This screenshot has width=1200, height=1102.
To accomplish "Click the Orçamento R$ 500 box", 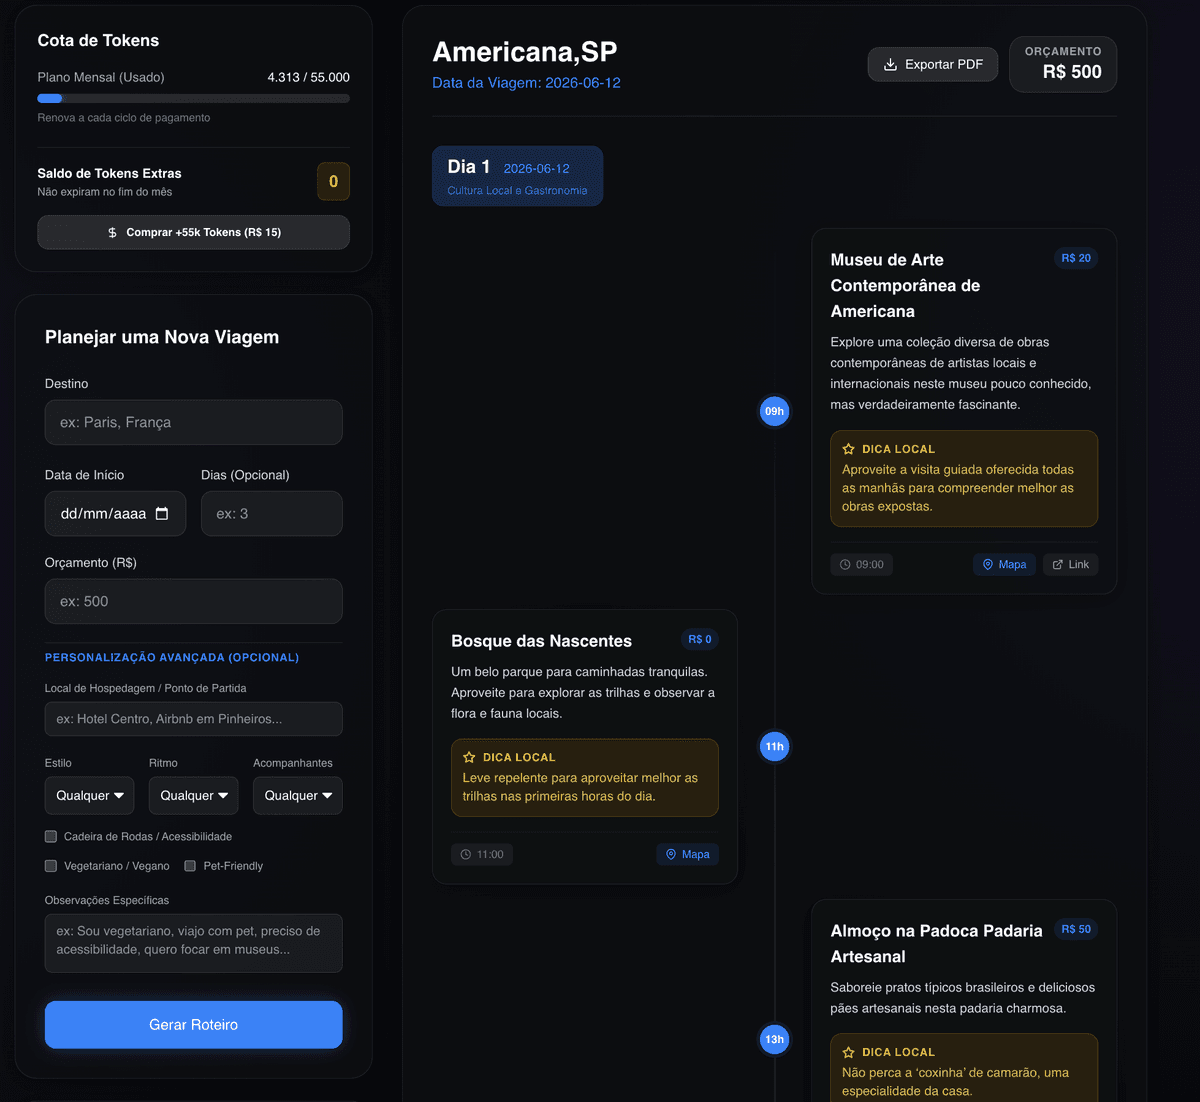I will pyautogui.click(x=1063, y=64).
